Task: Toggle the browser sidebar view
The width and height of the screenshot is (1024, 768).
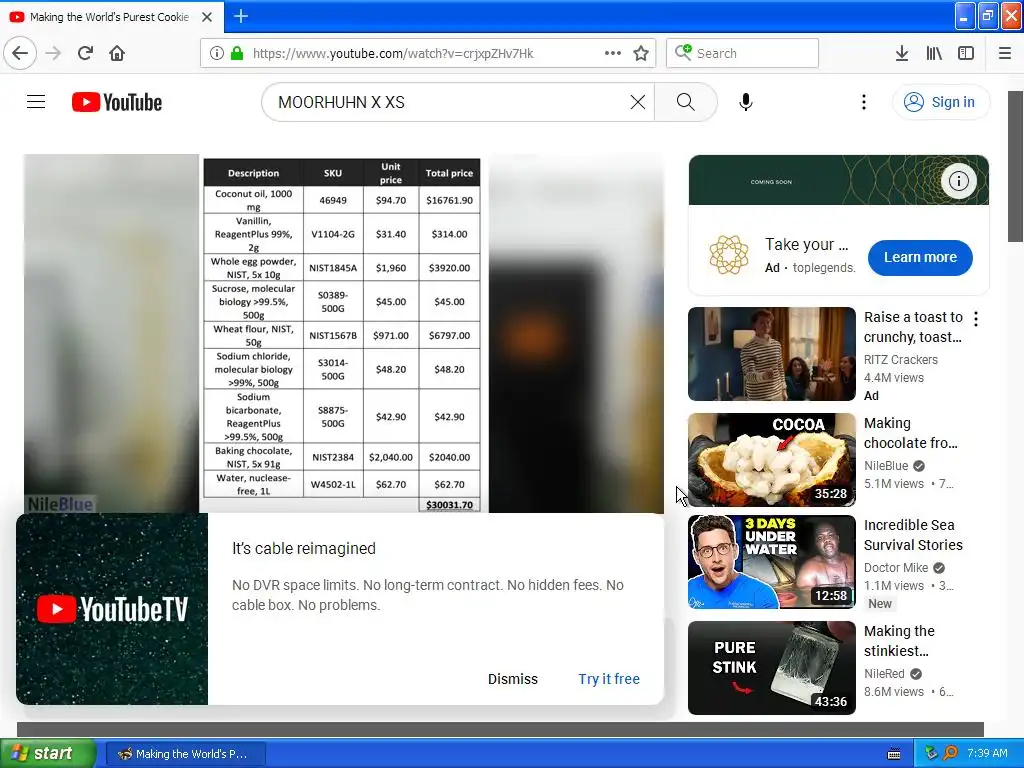Action: 966,54
